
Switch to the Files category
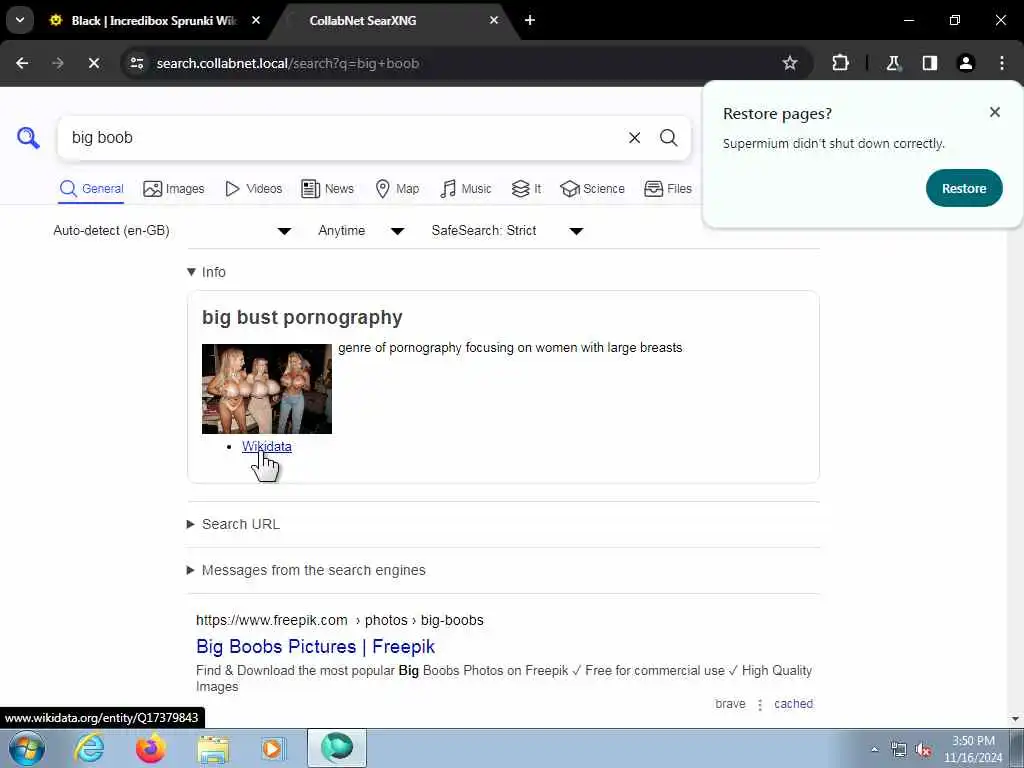tap(667, 189)
